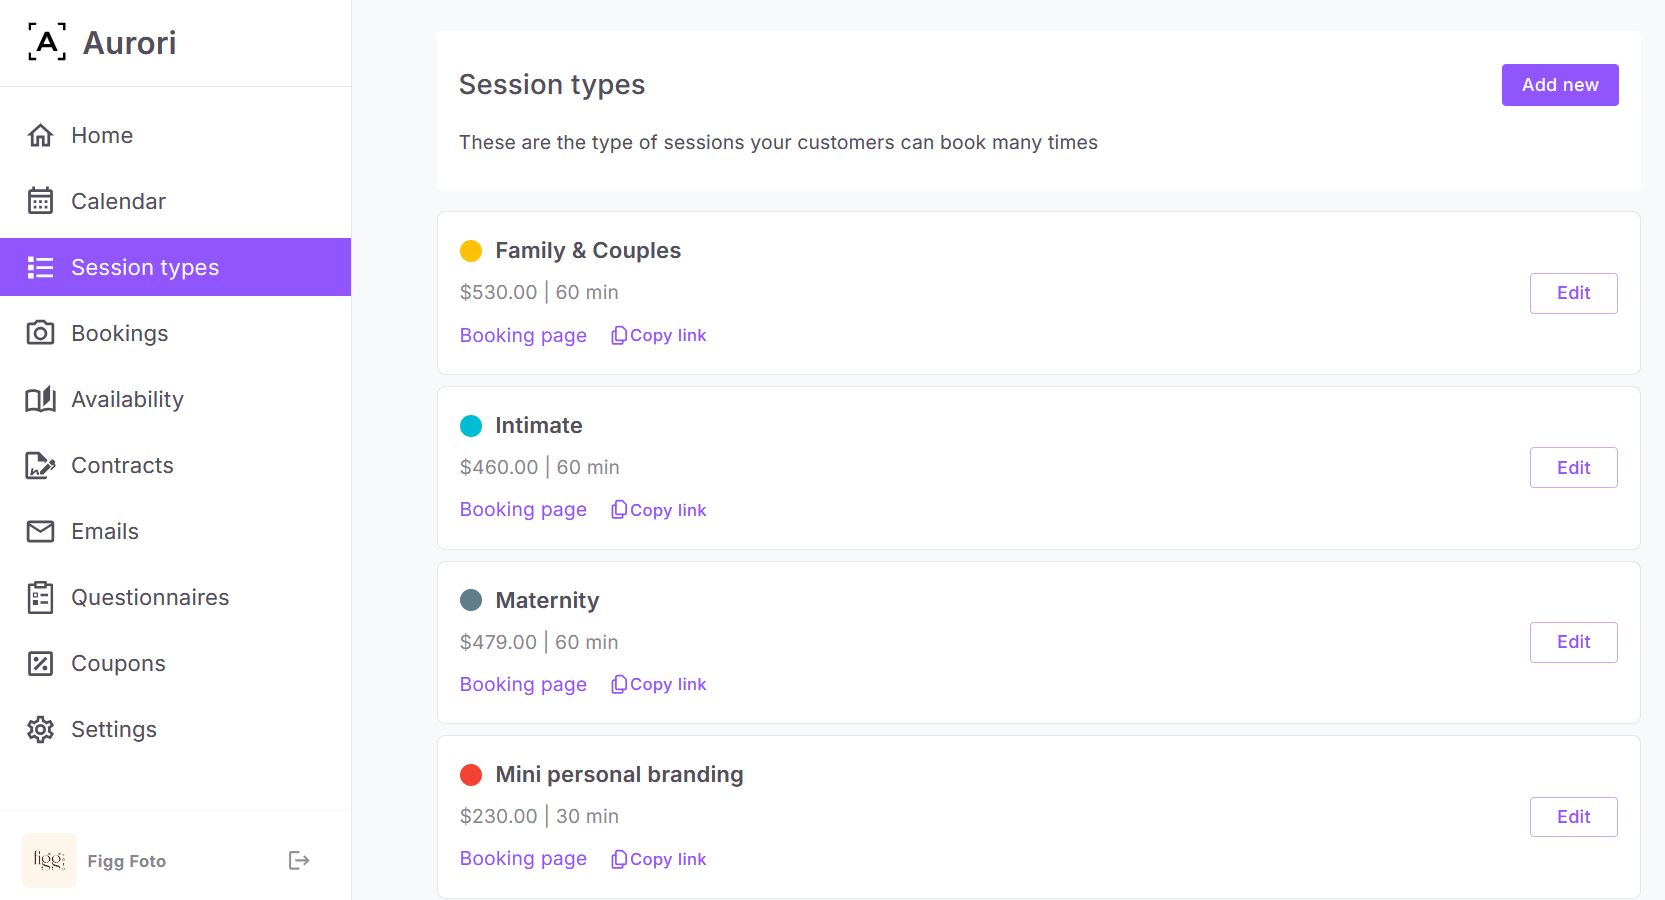
Task: Click the Contracts signed-document icon
Action: [40, 465]
